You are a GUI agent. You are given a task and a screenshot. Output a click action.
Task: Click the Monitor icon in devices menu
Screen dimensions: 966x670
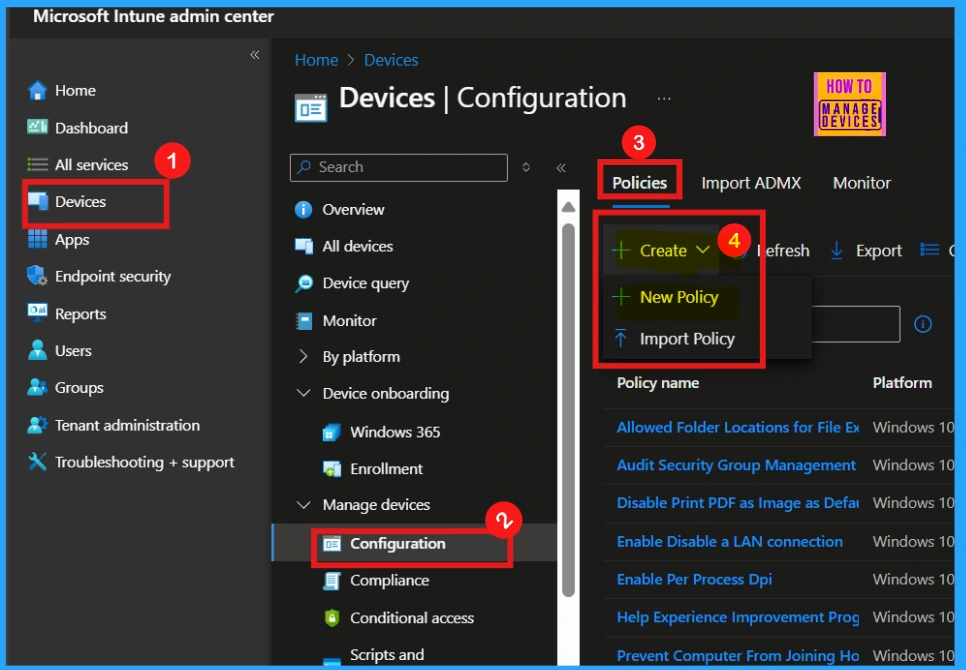tap(304, 321)
